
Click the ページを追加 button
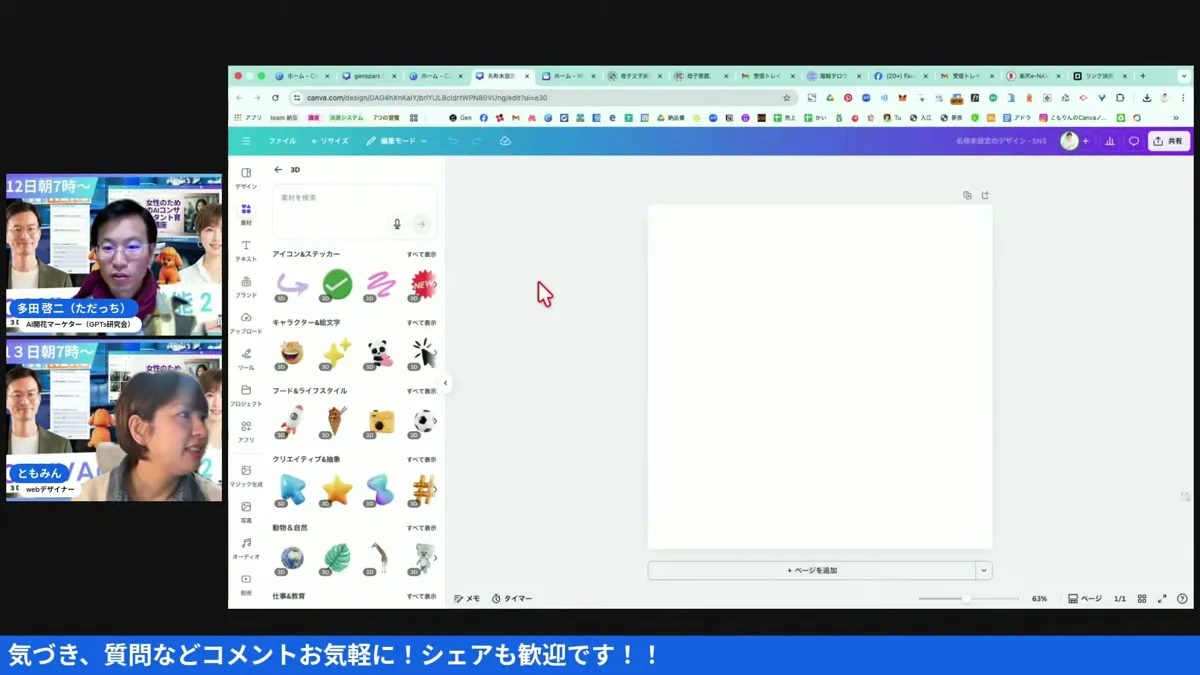pos(812,571)
